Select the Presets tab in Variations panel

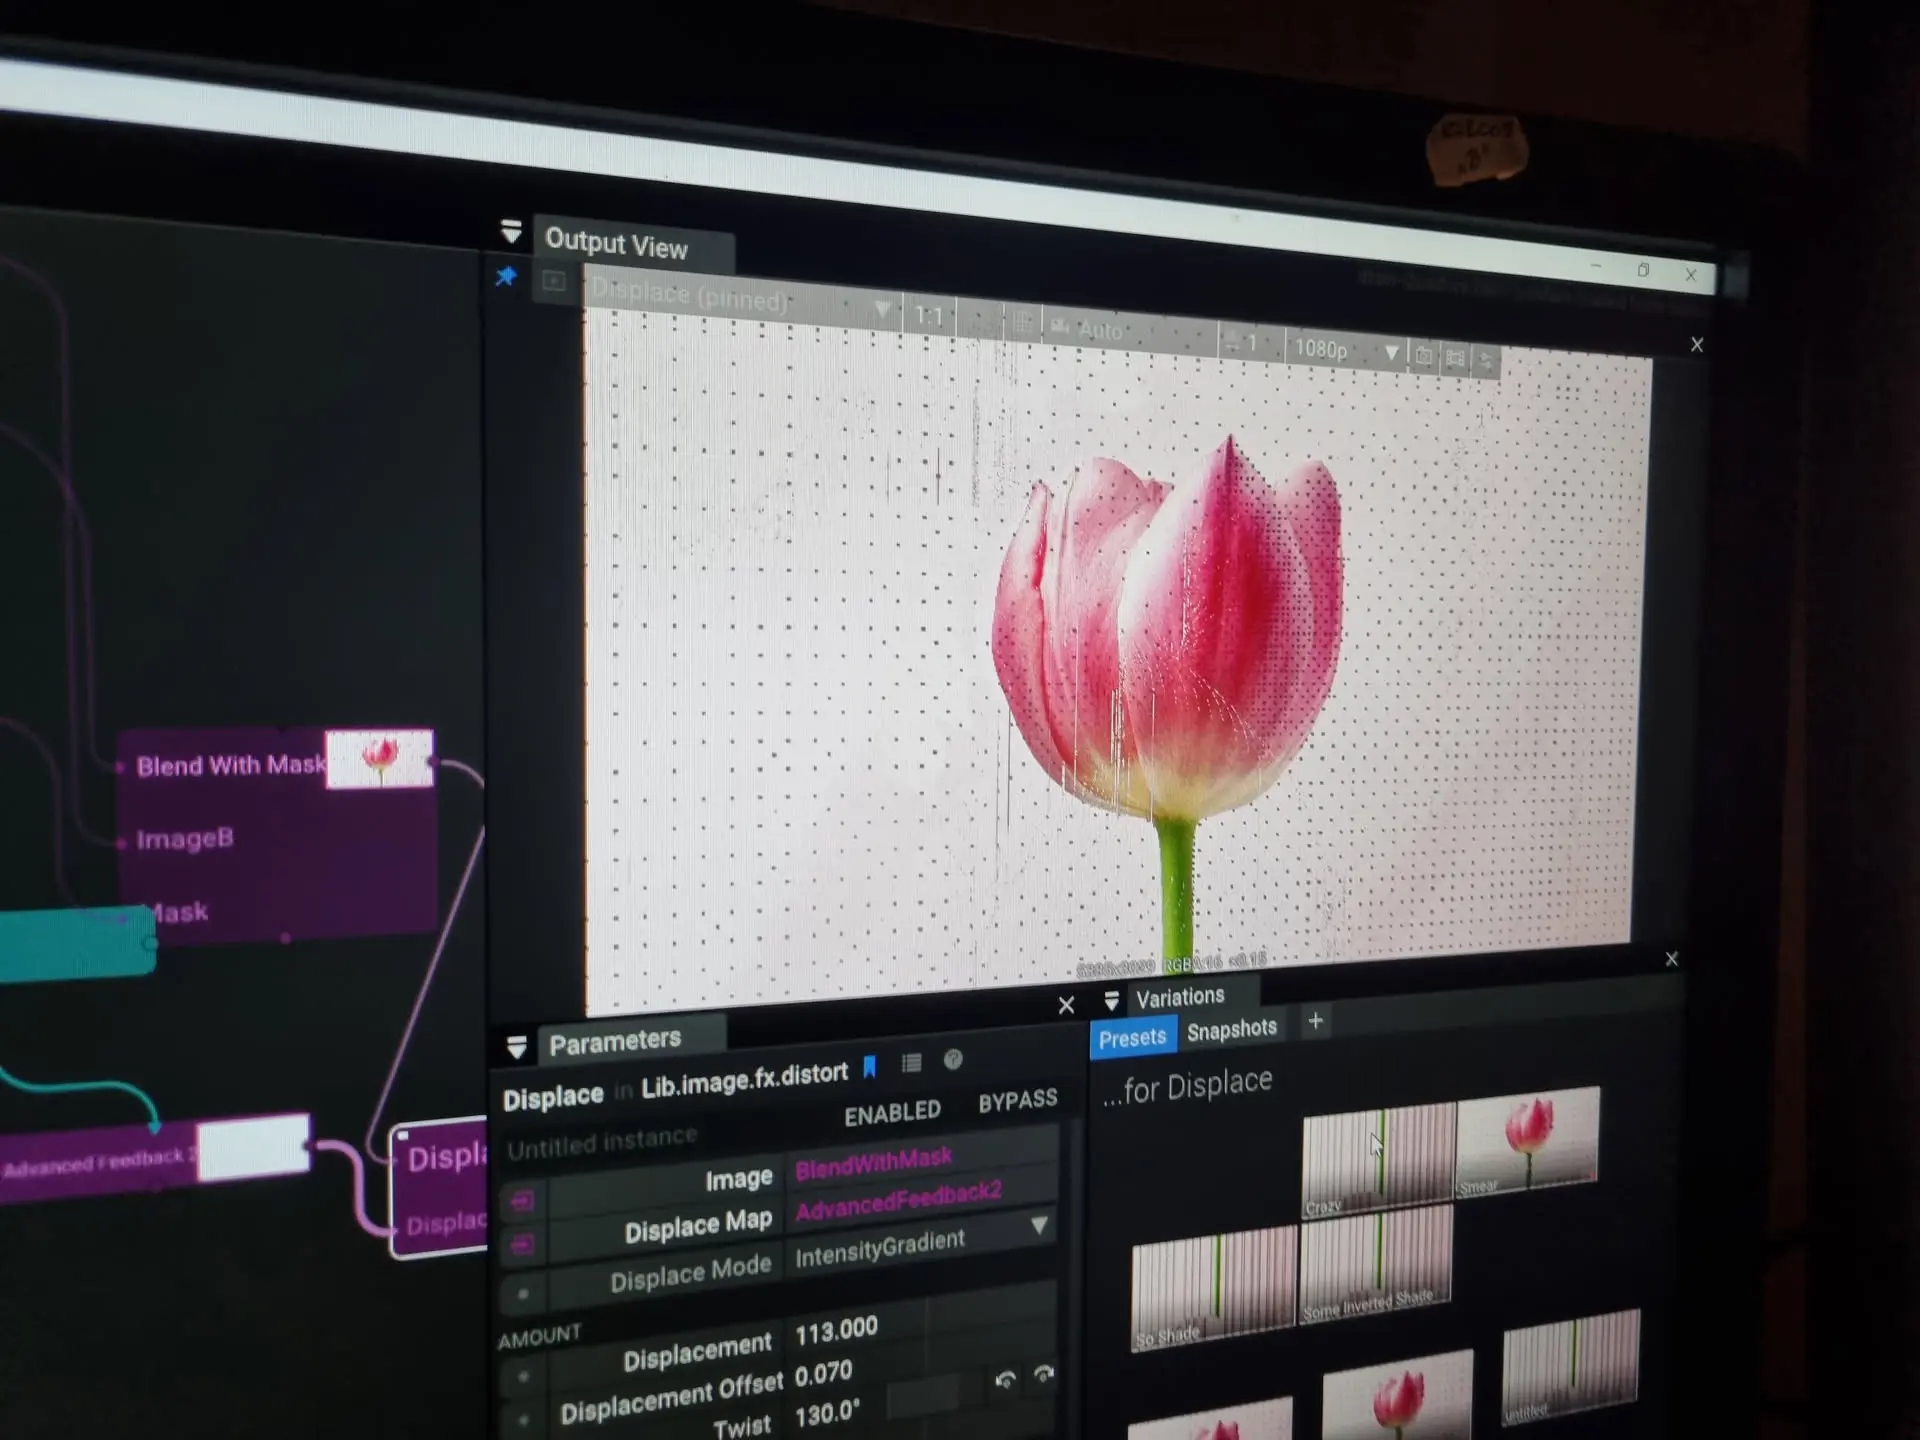coord(1132,1037)
